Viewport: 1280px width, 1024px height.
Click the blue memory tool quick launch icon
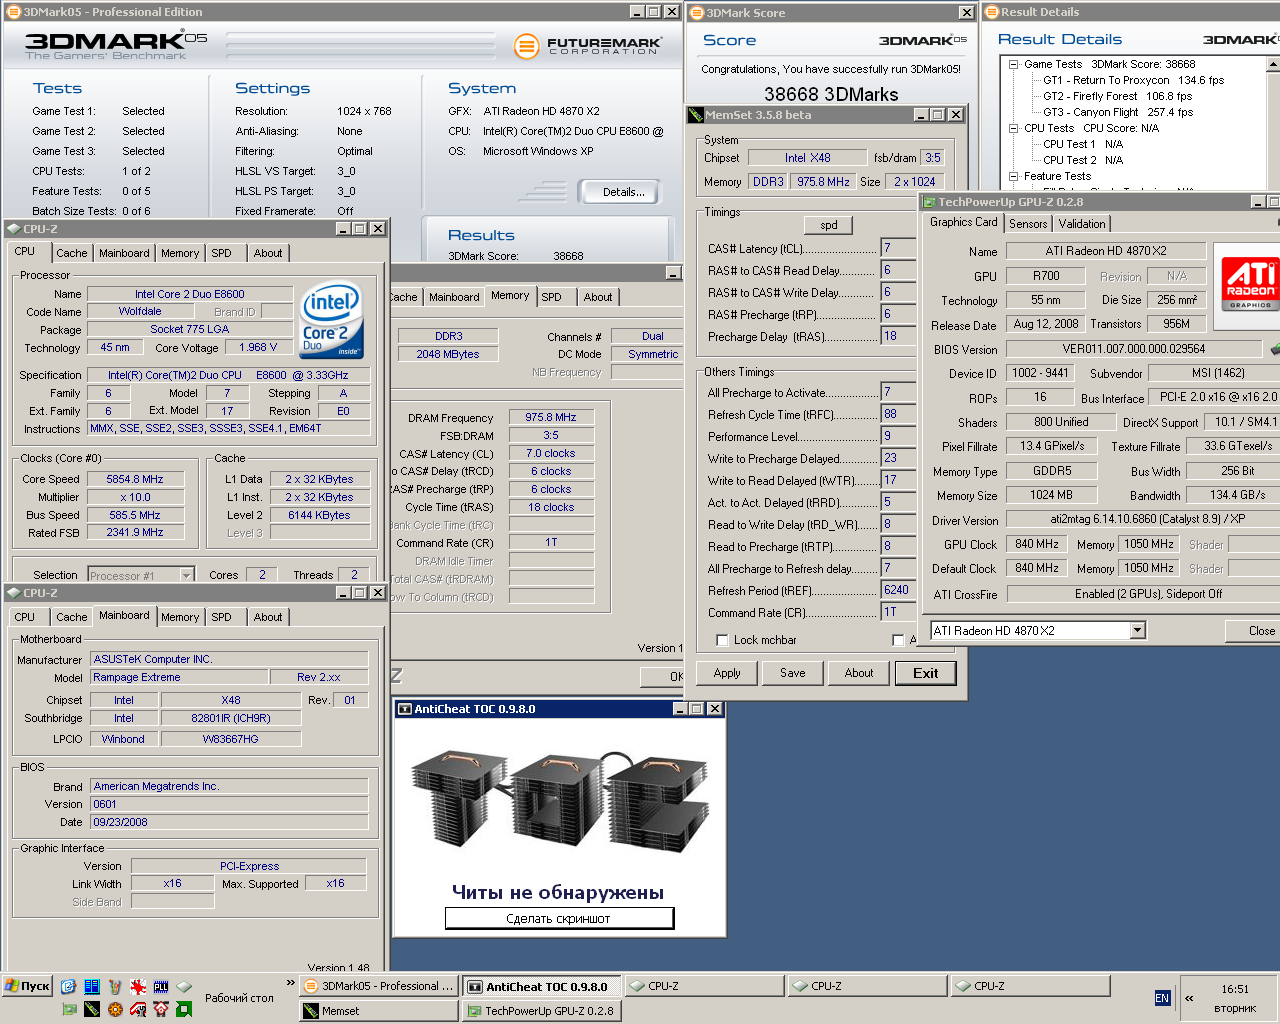click(x=92, y=986)
